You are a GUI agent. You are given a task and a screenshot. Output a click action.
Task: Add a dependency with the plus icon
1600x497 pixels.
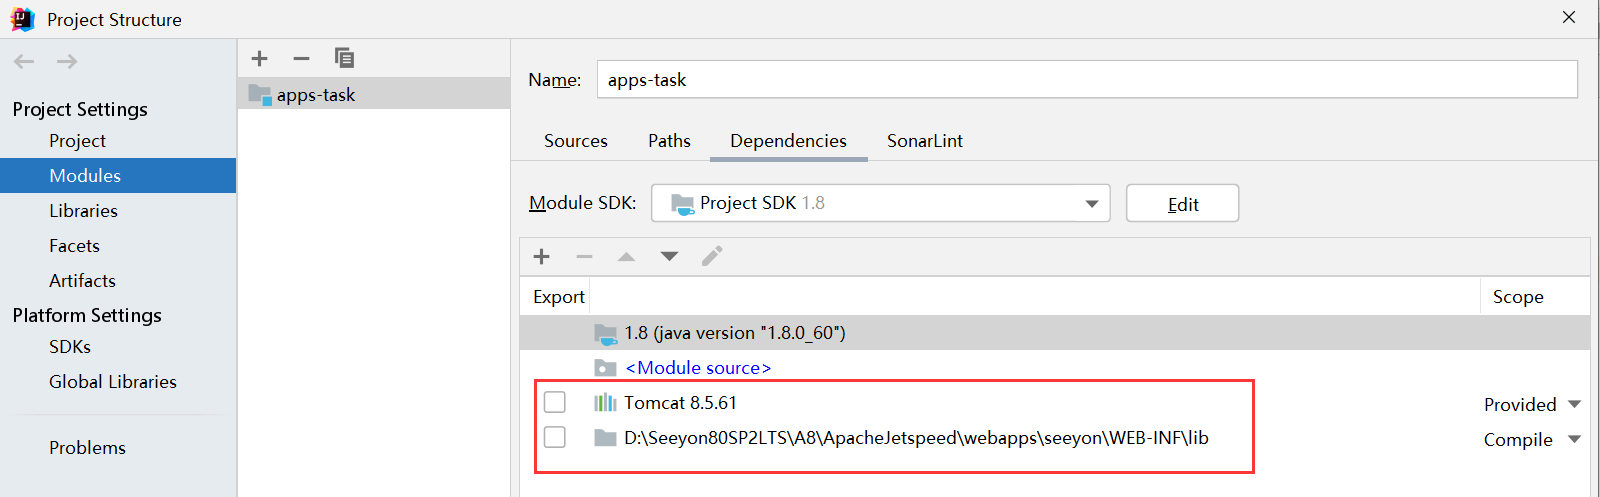[542, 257]
